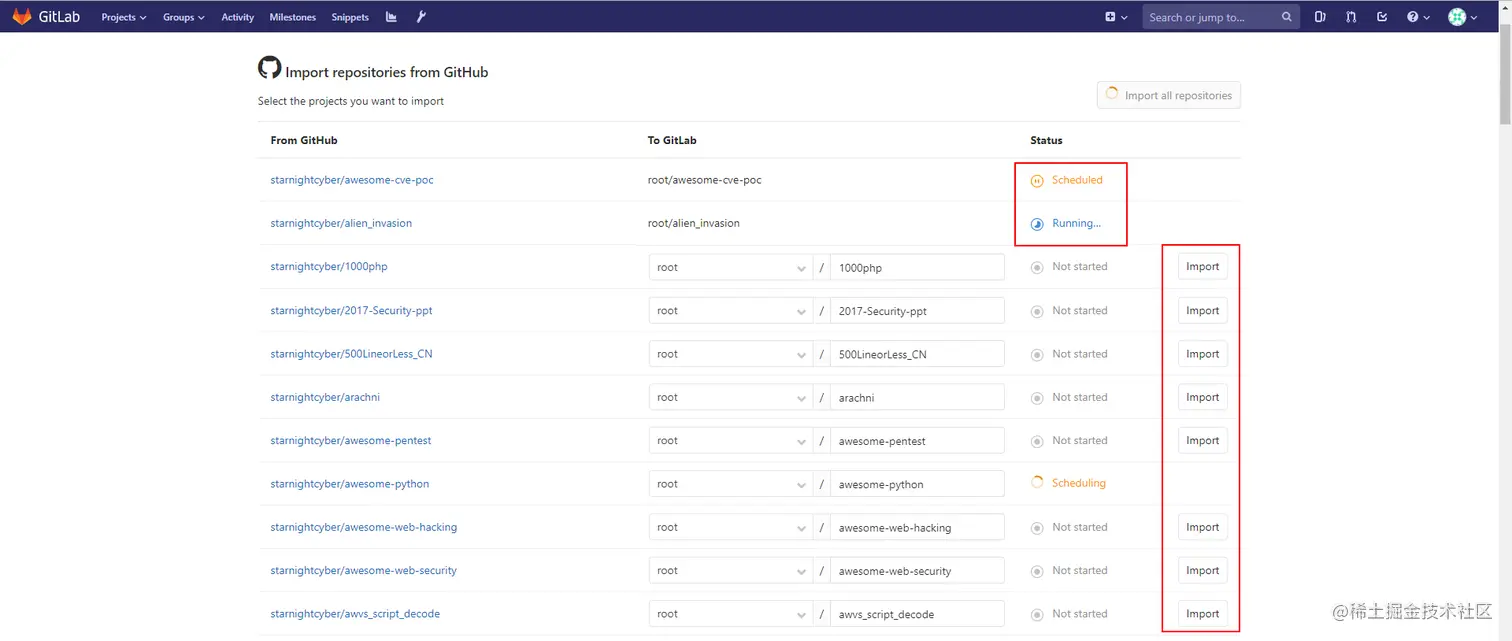Click the Import all repositories button
The height and width of the screenshot is (641, 1512).
click(1169, 95)
